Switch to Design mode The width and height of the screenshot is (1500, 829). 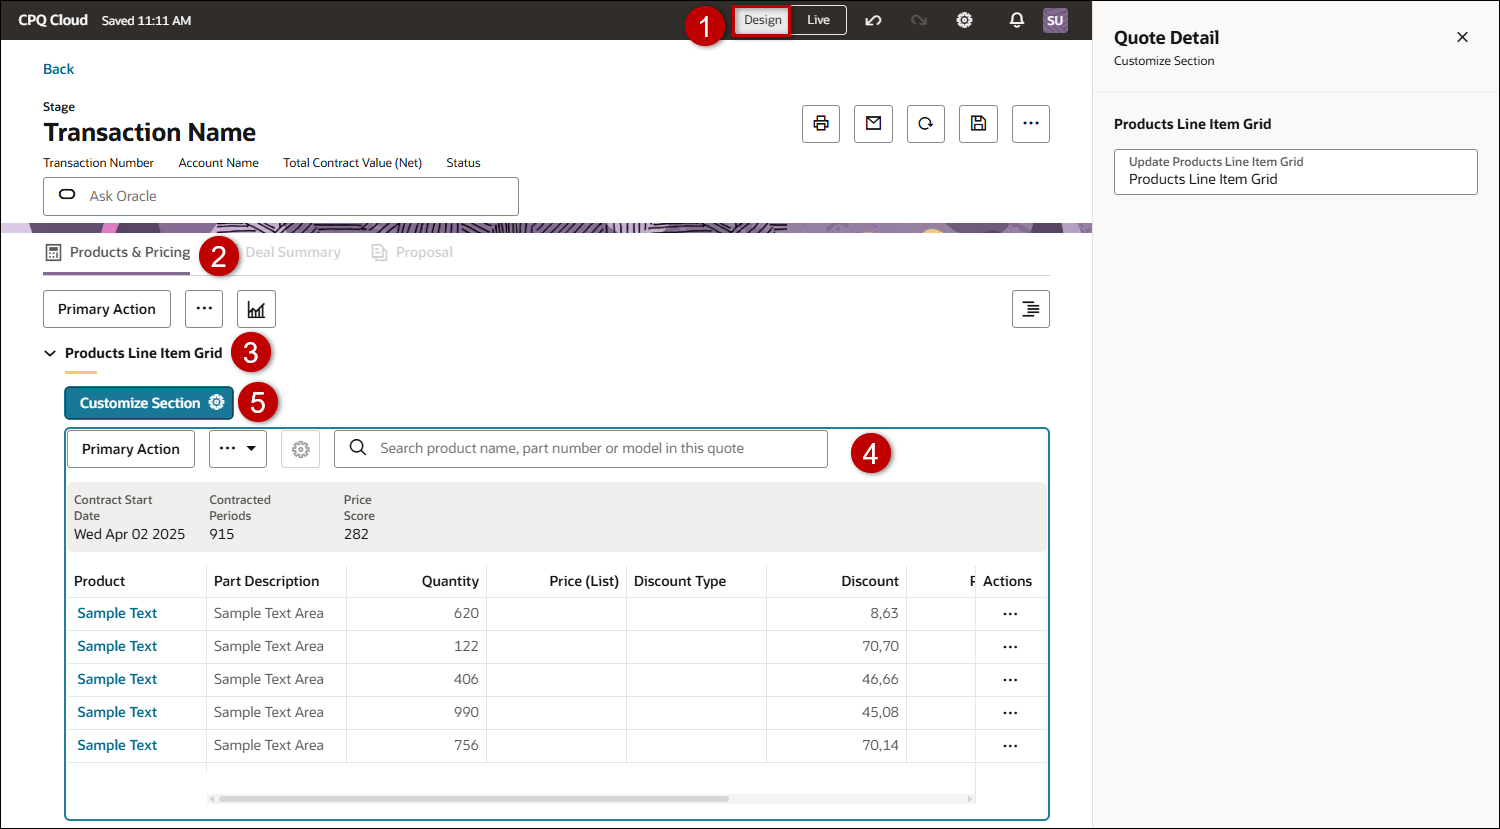[x=762, y=20]
